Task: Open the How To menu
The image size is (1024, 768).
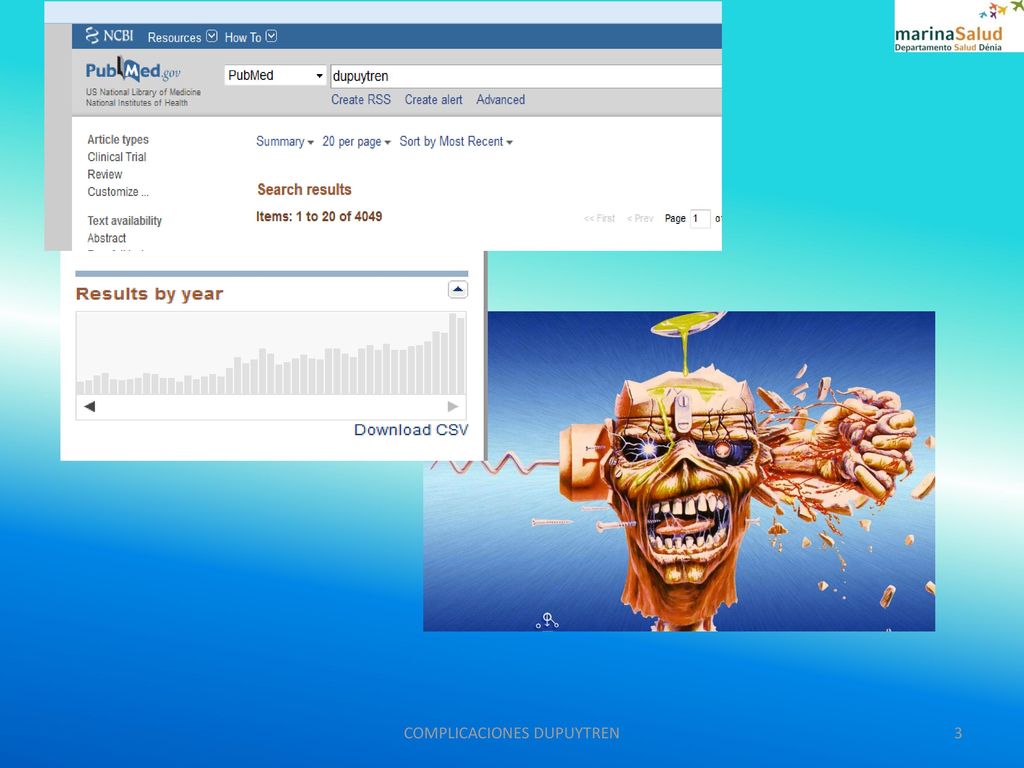Action: coord(251,37)
